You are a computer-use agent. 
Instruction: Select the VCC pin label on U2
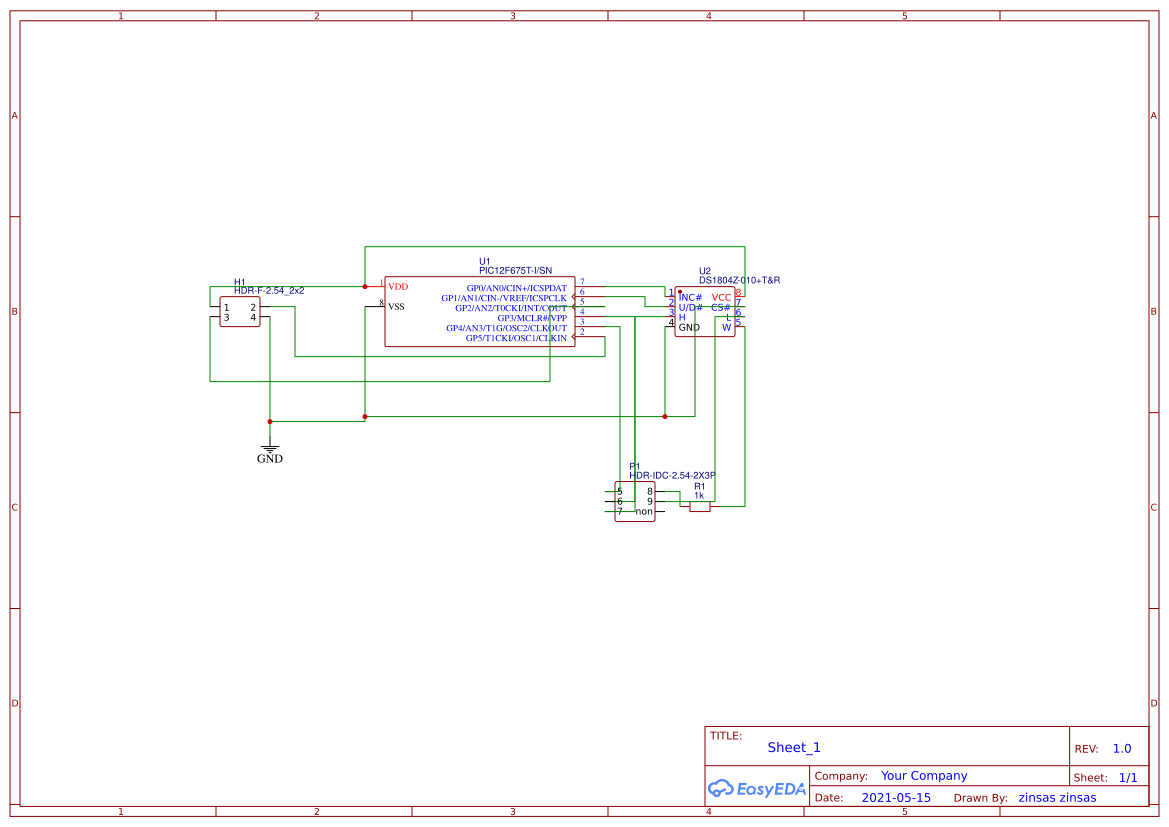721,297
